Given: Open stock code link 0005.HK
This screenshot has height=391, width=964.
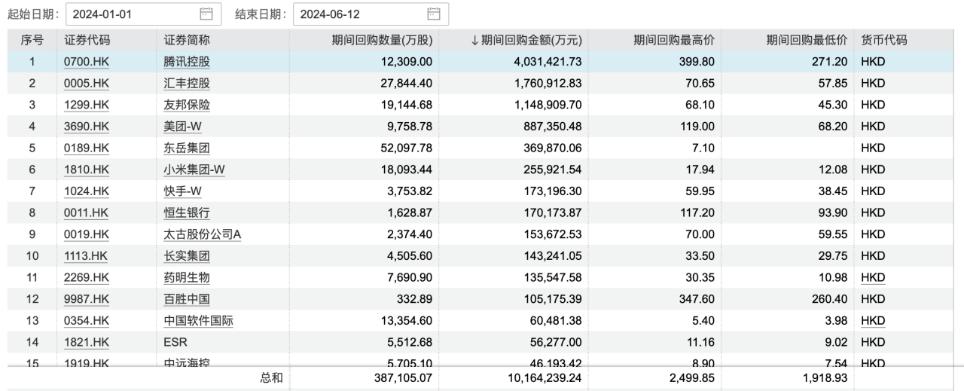Looking at the screenshot, I should tap(87, 84).
